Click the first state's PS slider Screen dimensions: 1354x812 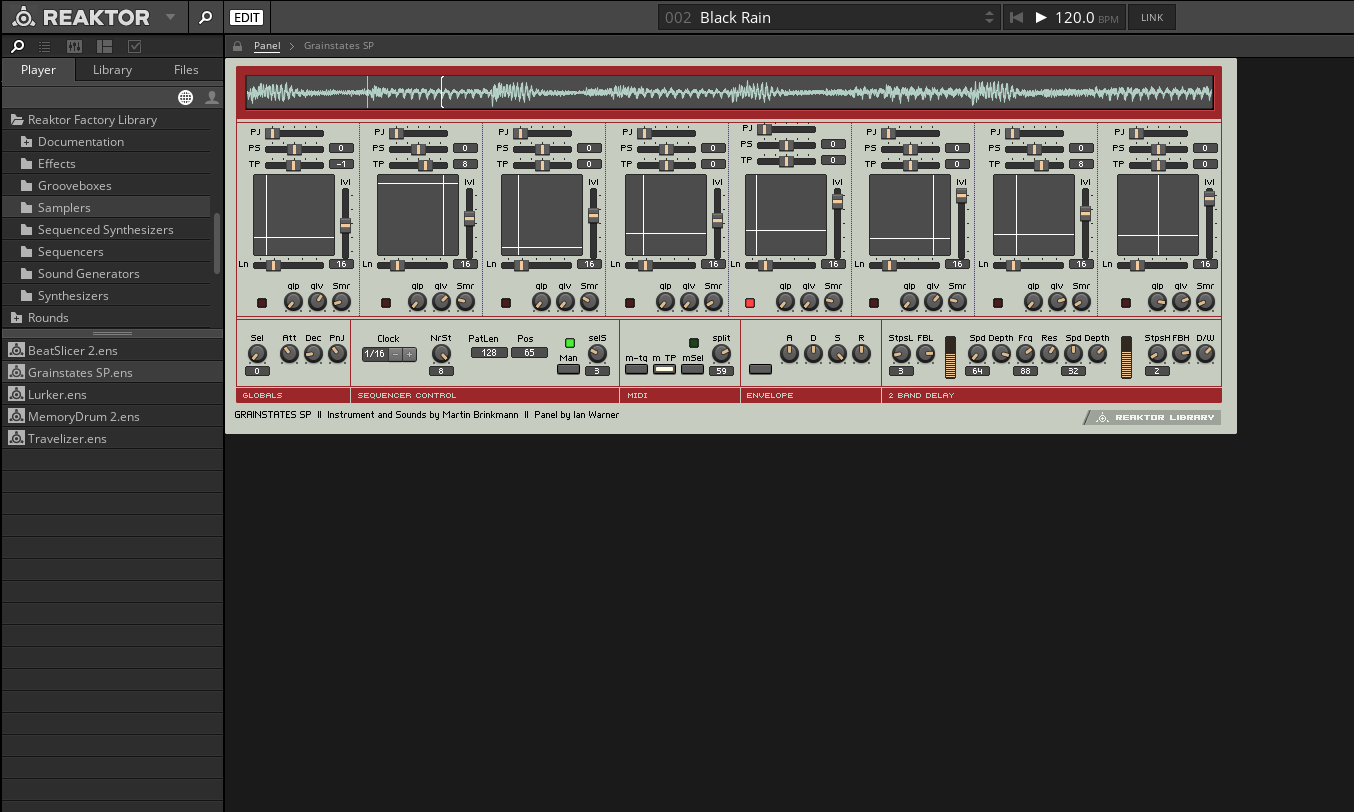[x=294, y=149]
